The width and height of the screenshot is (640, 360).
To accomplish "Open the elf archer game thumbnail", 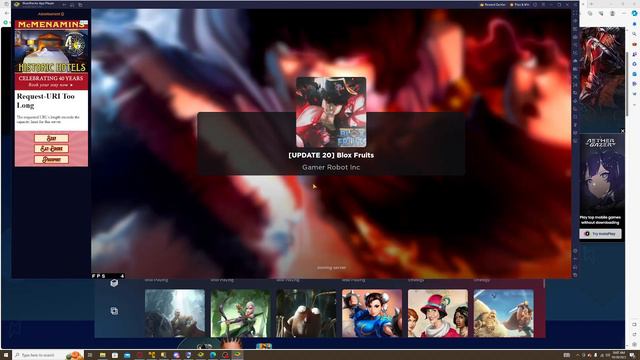I will click(240, 313).
